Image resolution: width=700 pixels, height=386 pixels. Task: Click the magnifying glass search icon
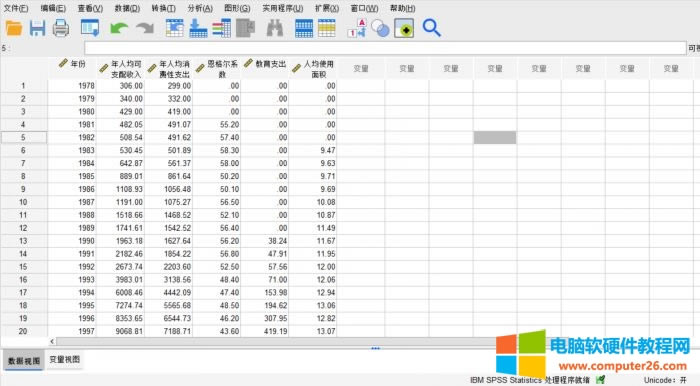pos(431,28)
